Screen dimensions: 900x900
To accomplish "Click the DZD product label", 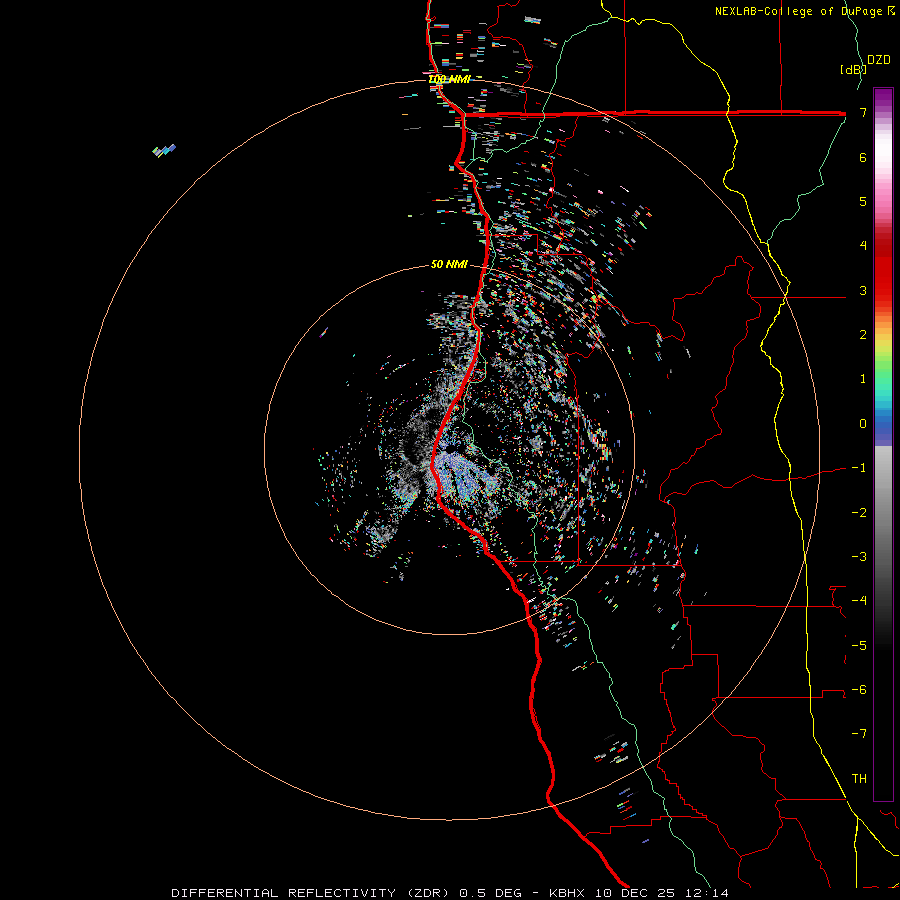I will (879, 60).
